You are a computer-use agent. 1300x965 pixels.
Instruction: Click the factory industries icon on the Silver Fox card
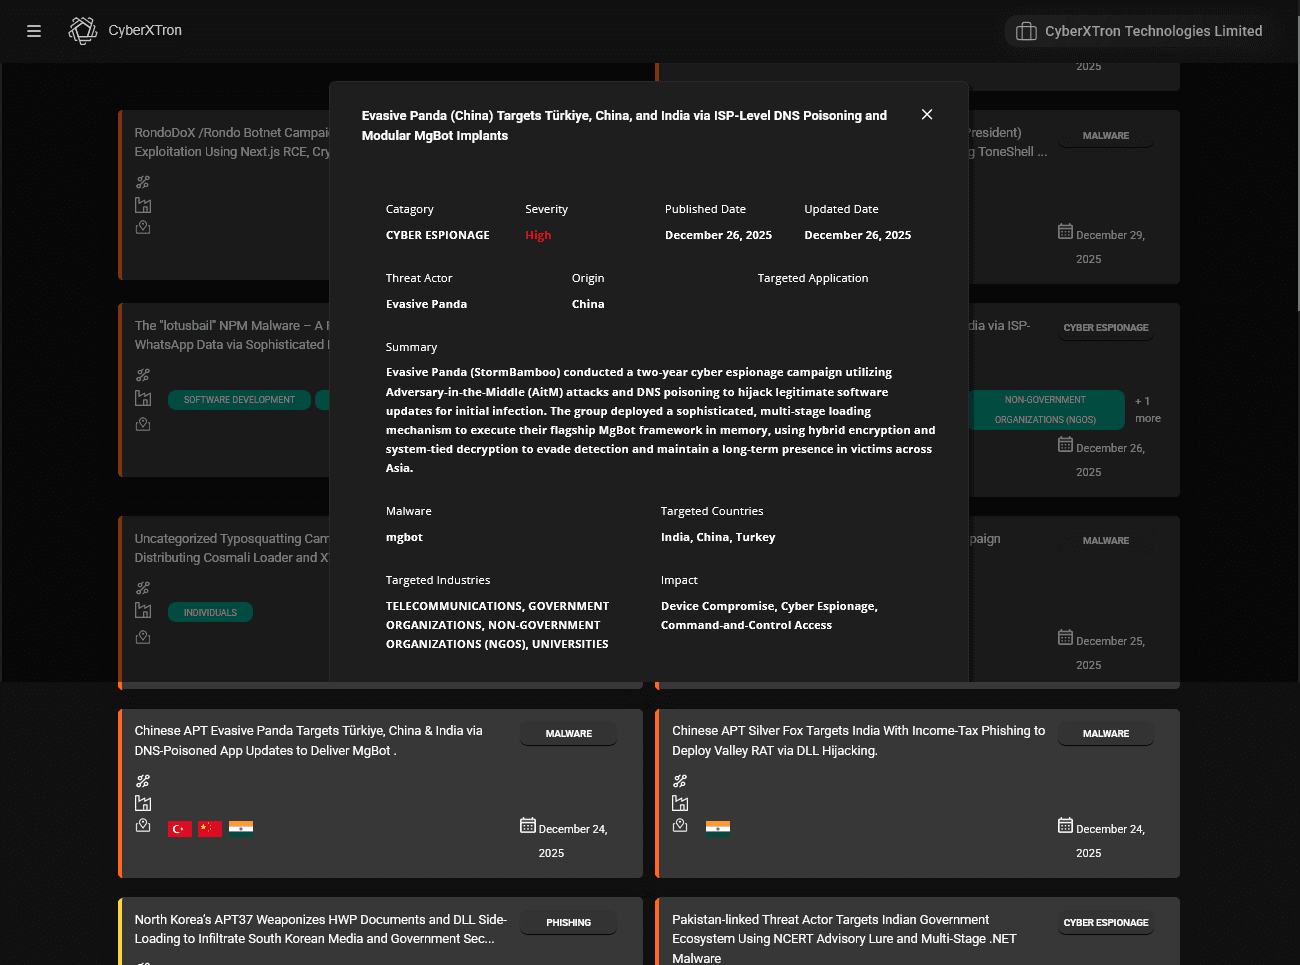tap(680, 802)
